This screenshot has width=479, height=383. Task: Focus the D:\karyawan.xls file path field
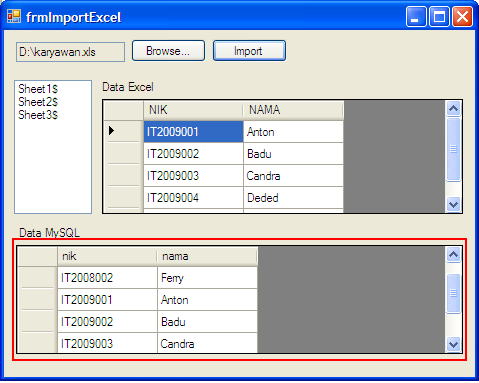click(70, 52)
